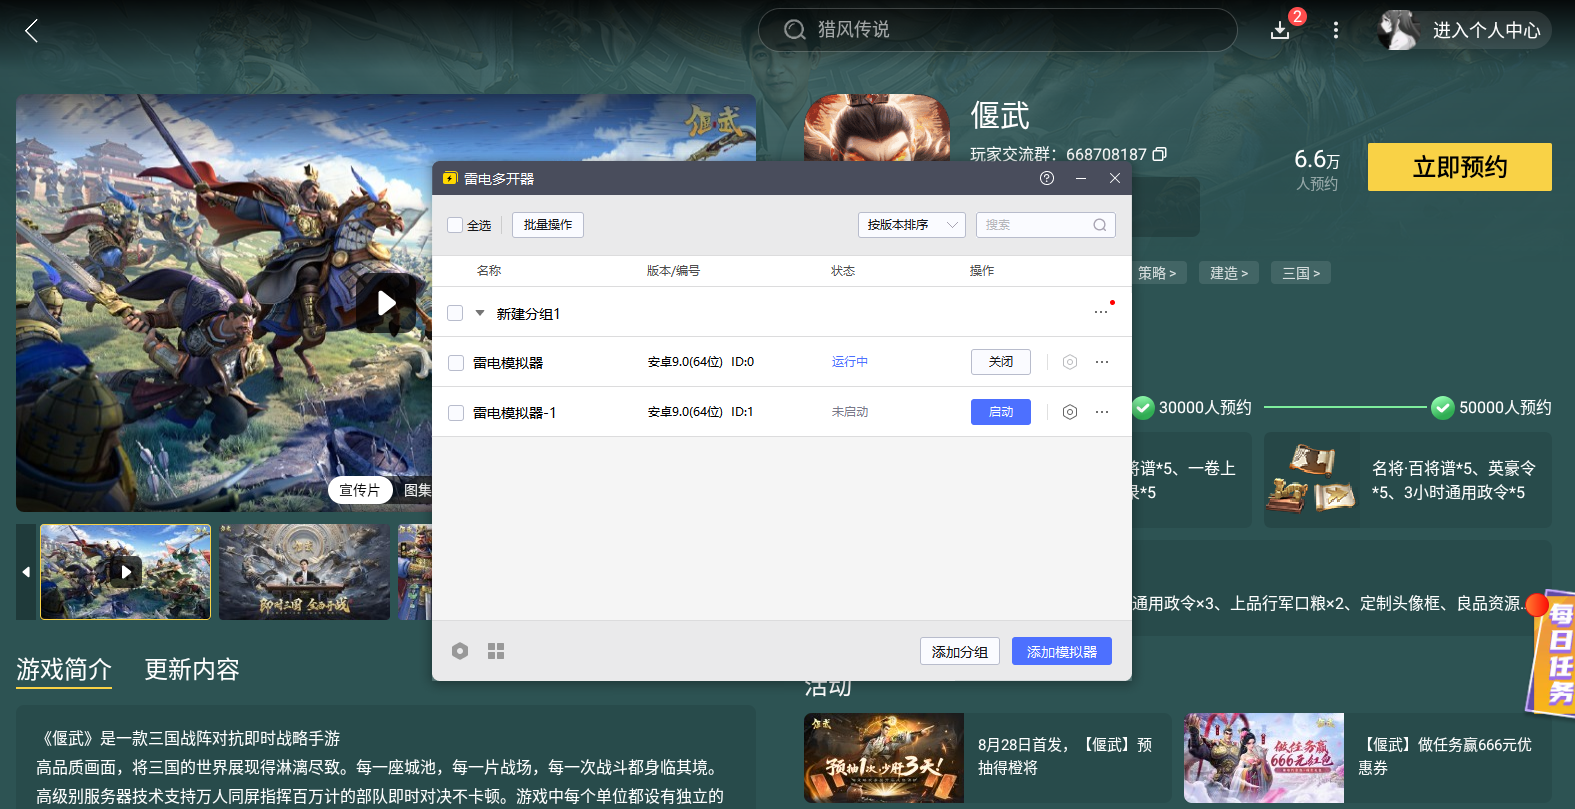Open the 8月28日首发 activity card

(x=987, y=758)
